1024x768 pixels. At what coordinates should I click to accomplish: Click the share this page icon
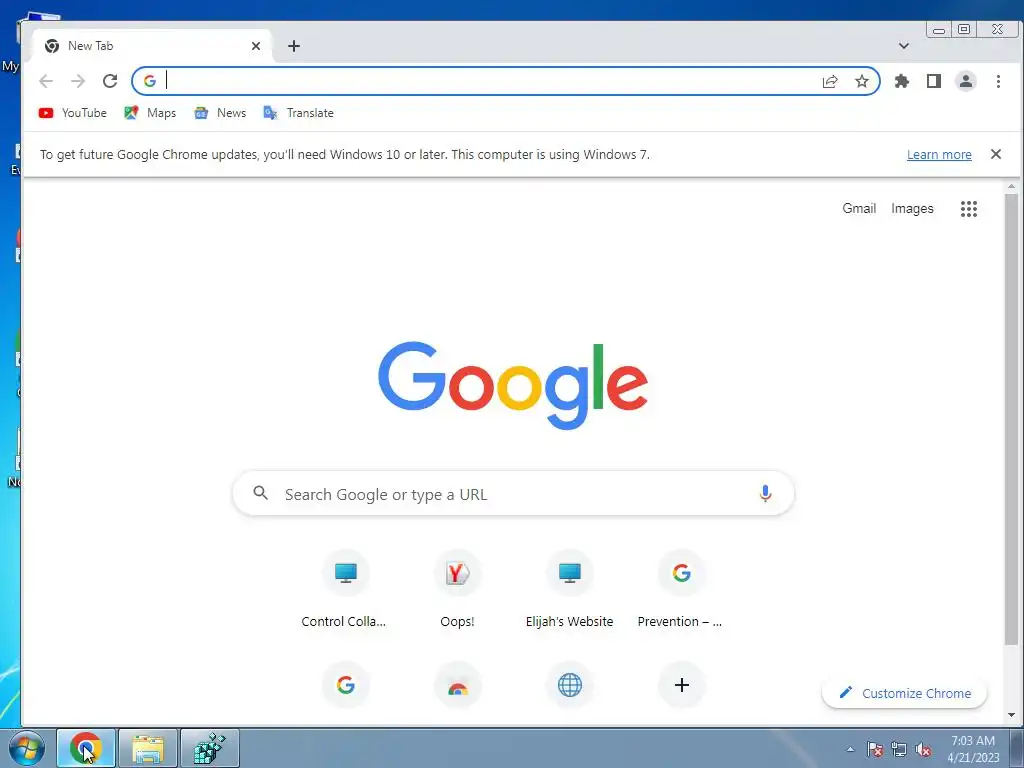tap(830, 81)
